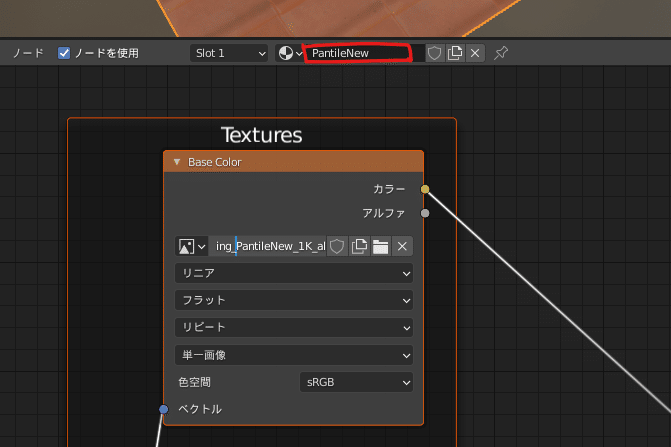
Task: Open the Slot 1 dropdown
Action: [229, 53]
